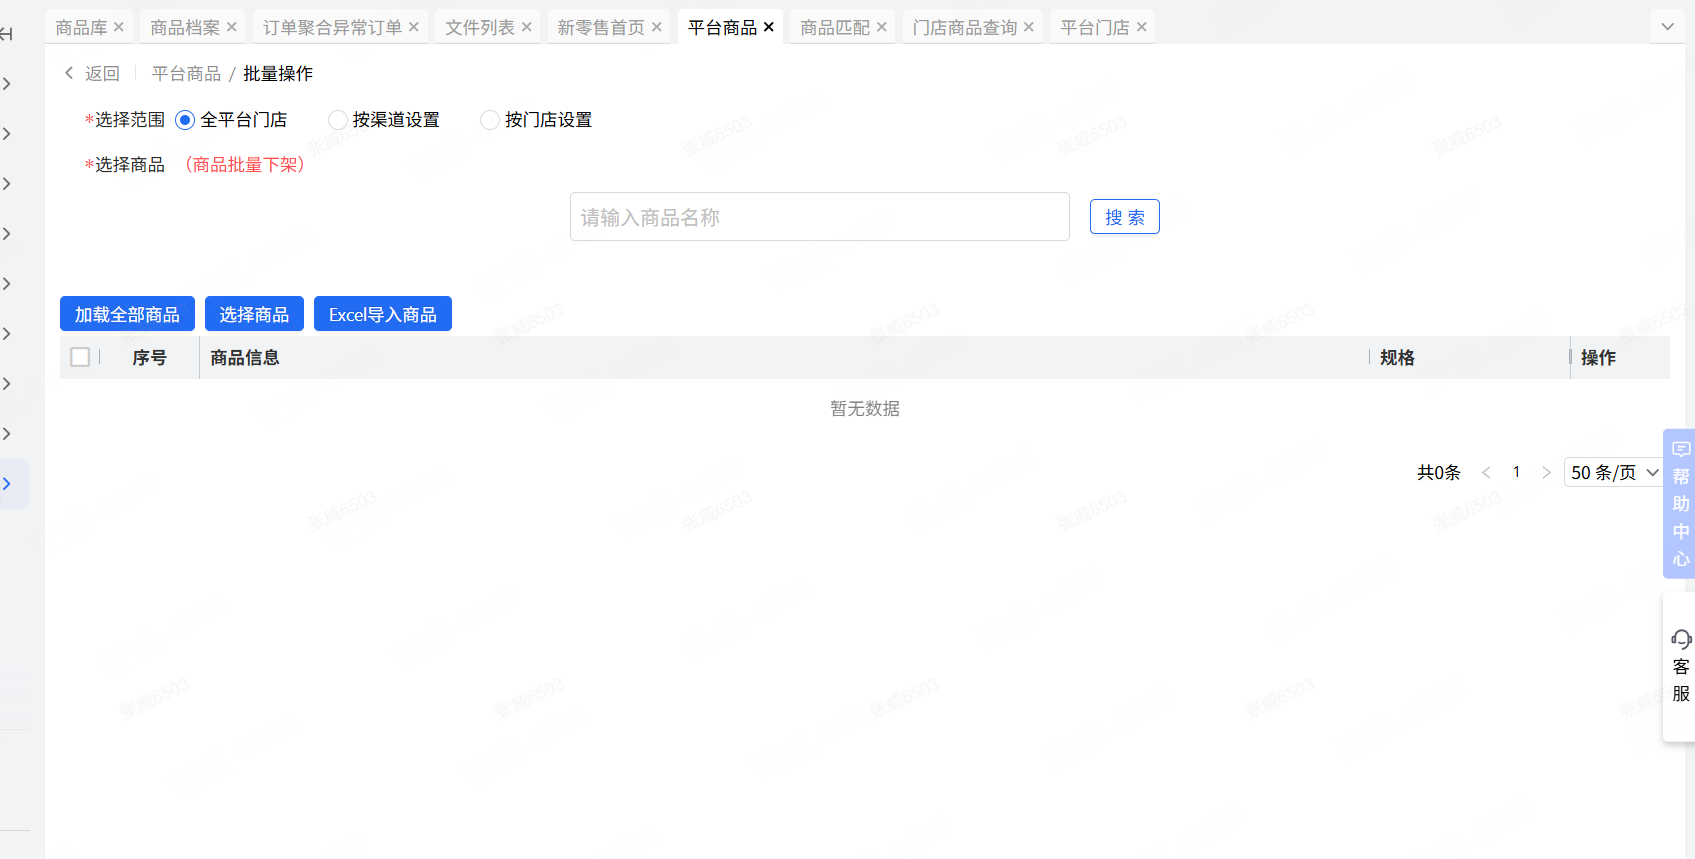Expand the first sidebar menu chevron
1695x859 pixels.
point(7,84)
